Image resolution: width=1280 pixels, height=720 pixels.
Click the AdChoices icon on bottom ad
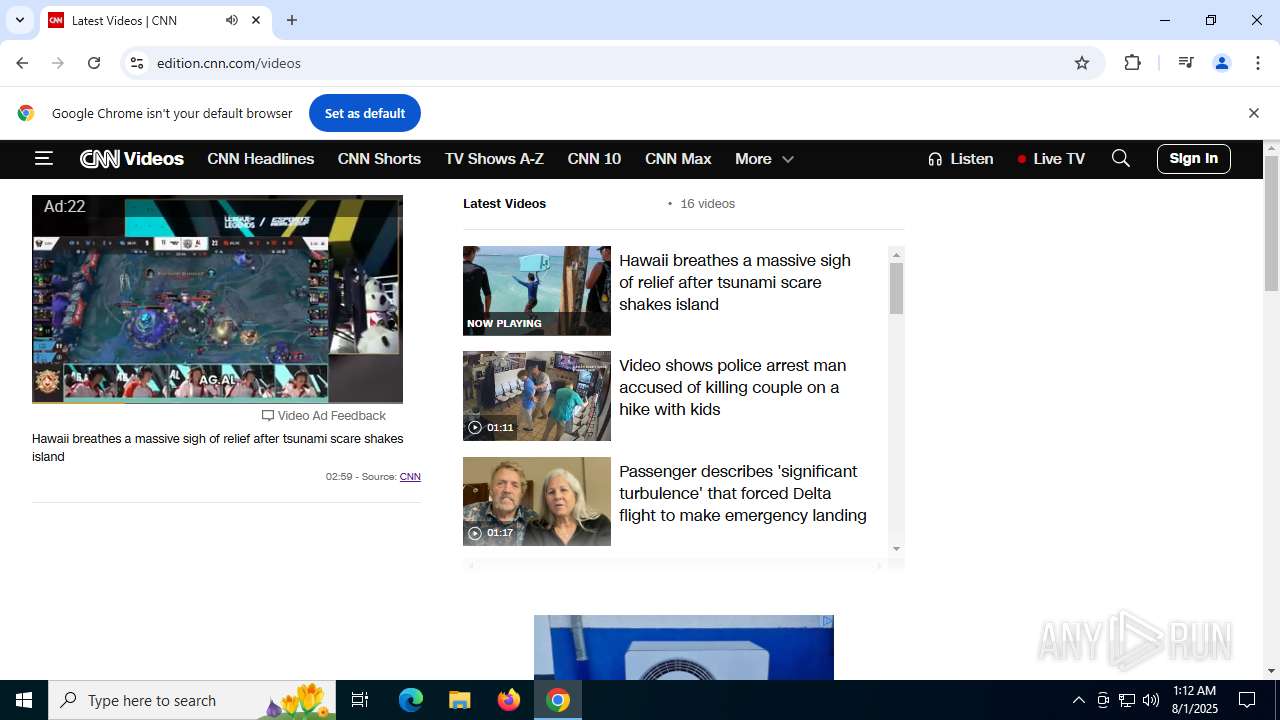(x=827, y=621)
